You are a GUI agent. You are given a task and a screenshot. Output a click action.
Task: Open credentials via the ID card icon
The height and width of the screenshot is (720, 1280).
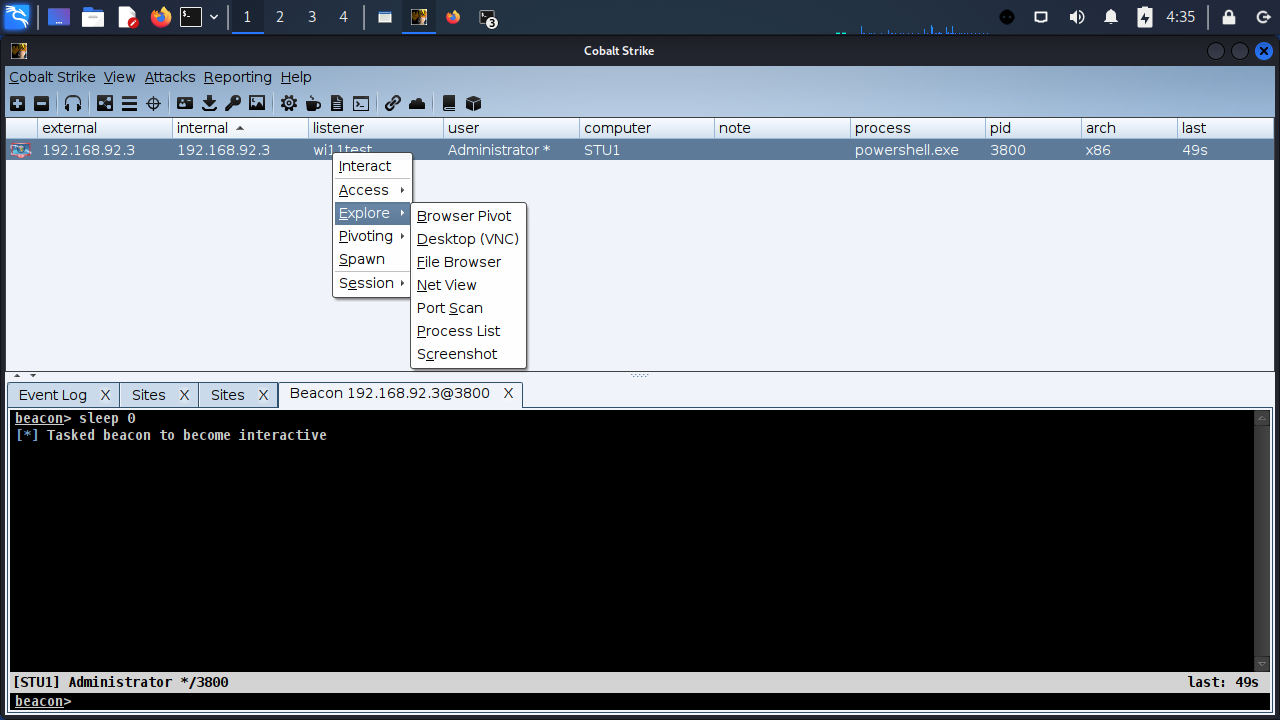pos(185,103)
